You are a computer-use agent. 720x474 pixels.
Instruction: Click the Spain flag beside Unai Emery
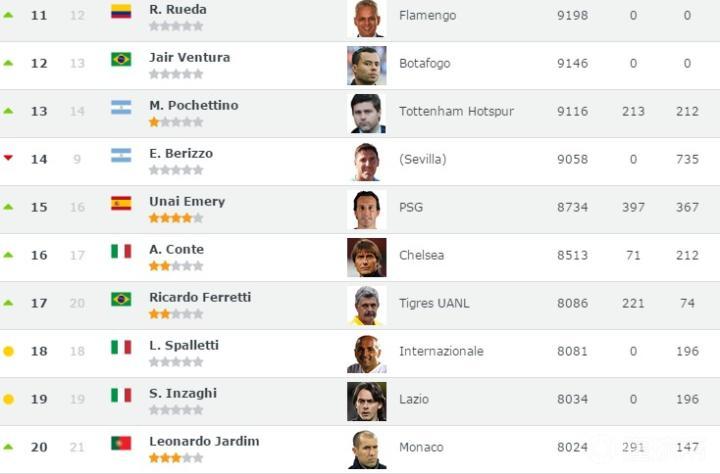tap(121, 203)
